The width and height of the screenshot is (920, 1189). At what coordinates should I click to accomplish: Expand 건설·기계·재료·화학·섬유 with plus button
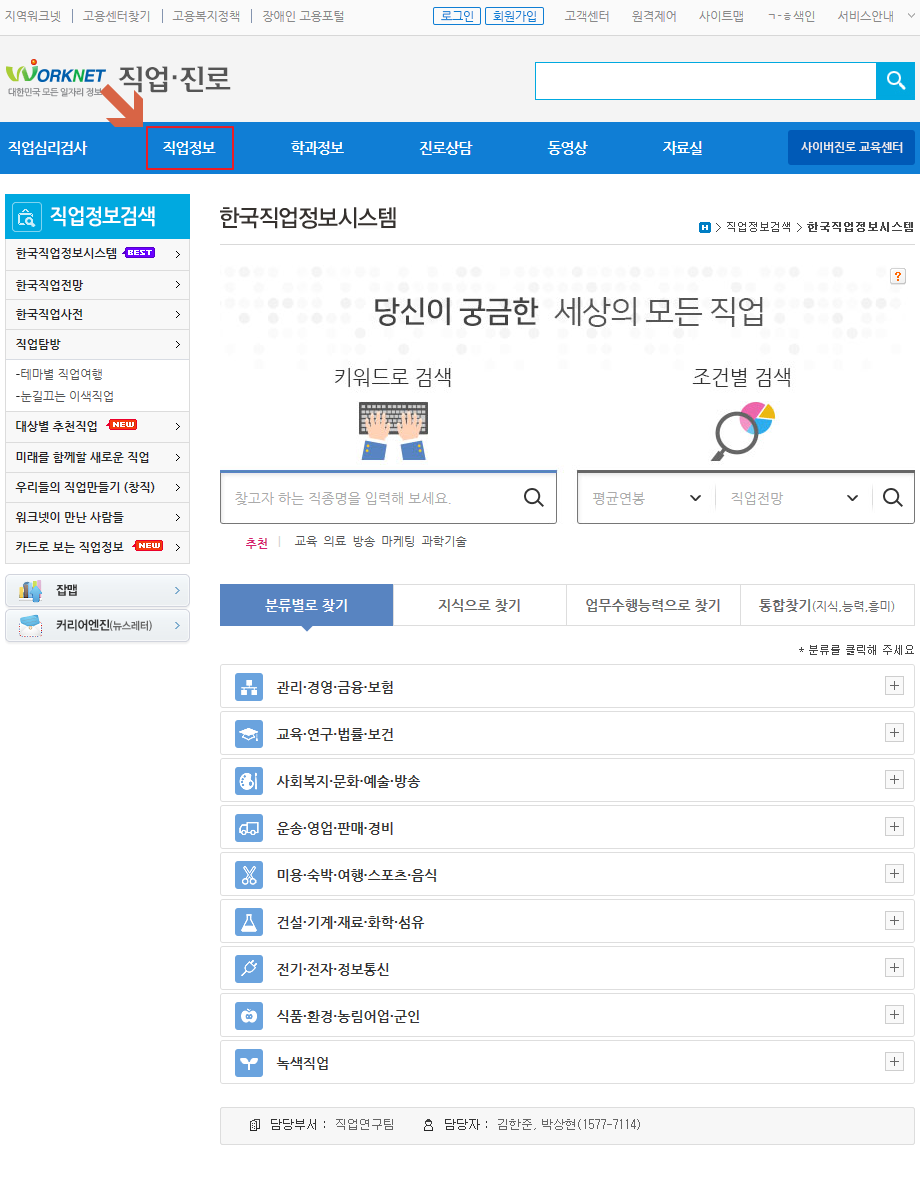(894, 921)
